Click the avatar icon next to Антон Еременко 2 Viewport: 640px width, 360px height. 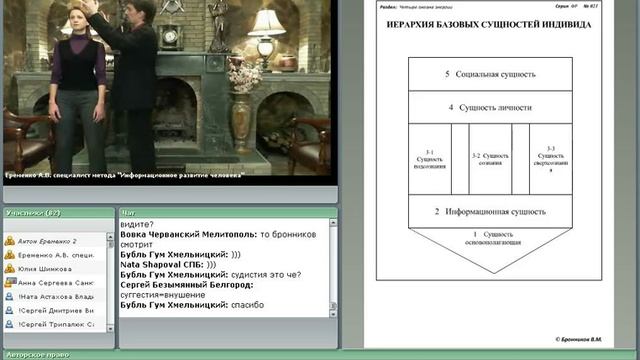coord(9,241)
